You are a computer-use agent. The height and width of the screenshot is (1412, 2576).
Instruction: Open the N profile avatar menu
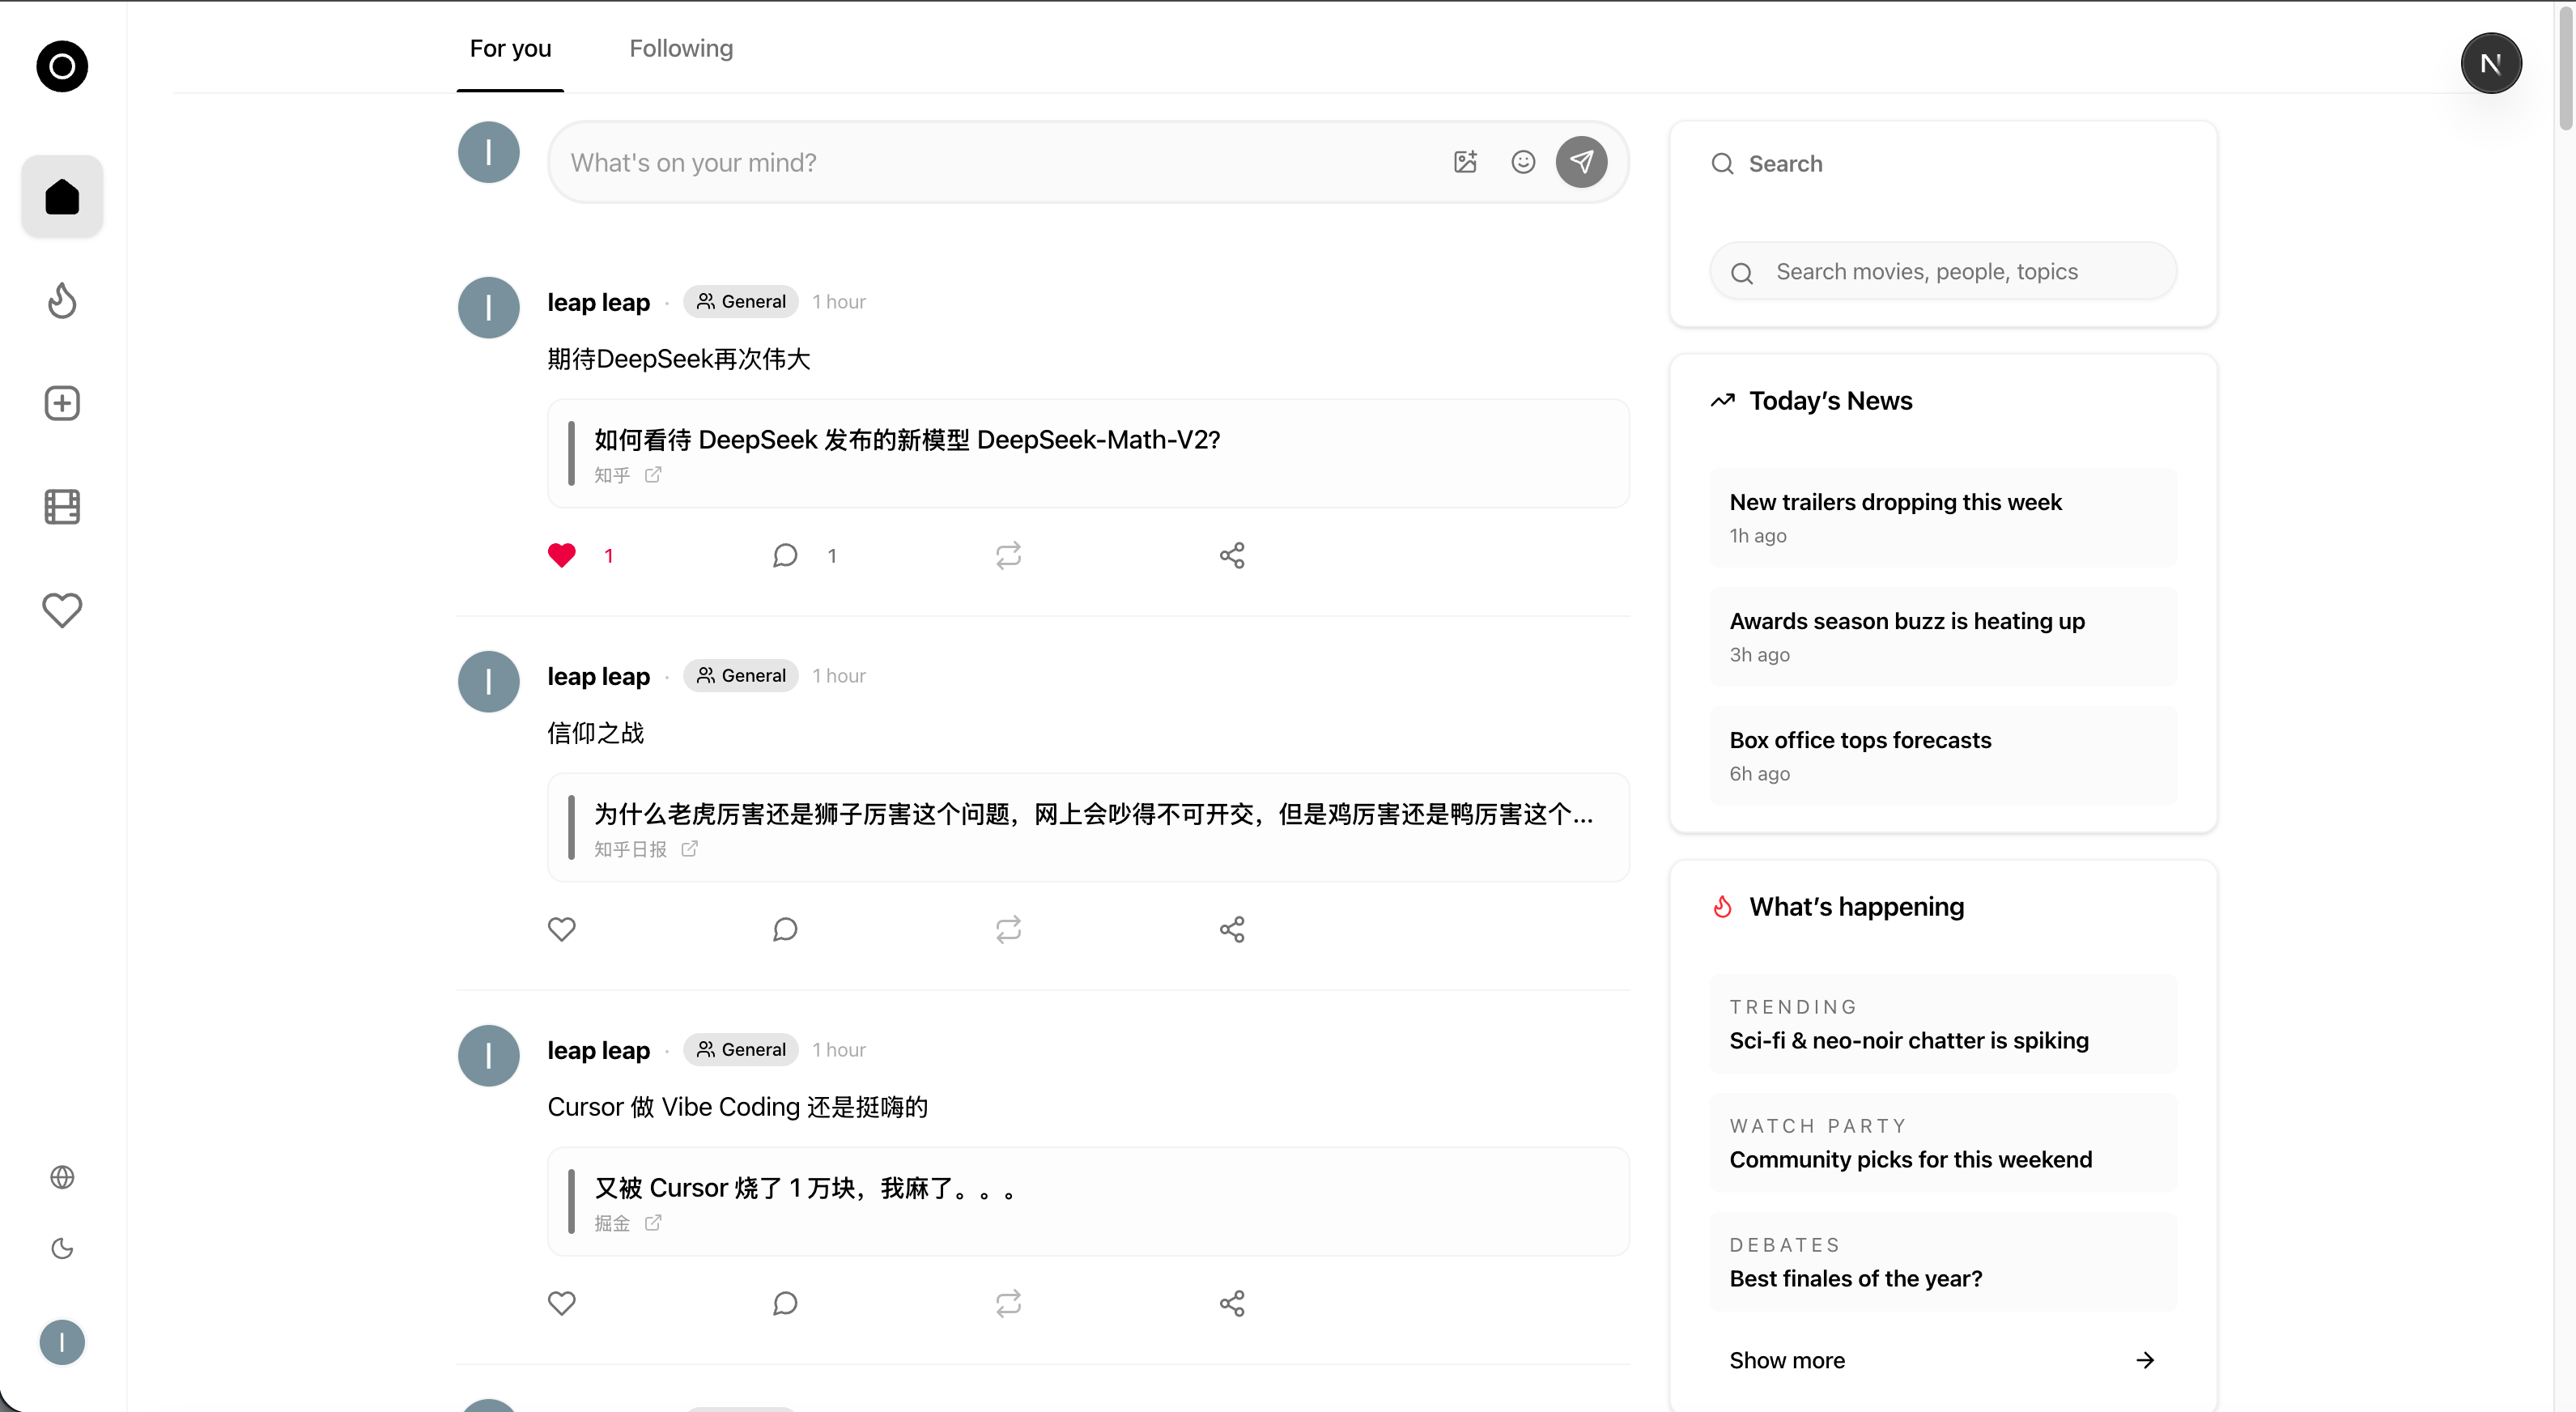(2490, 64)
